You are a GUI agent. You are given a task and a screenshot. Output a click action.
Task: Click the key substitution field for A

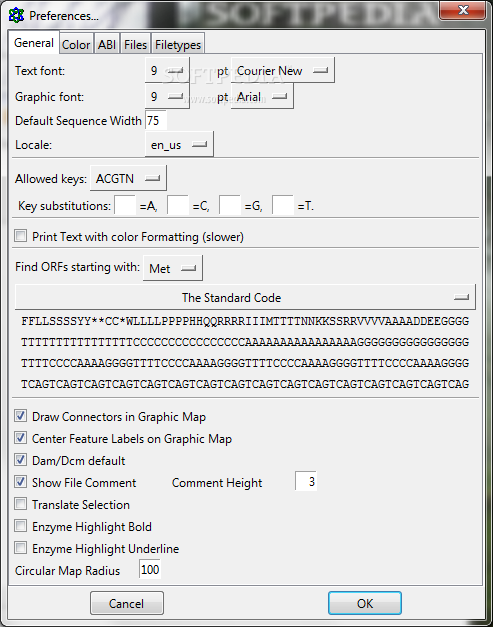coord(125,205)
